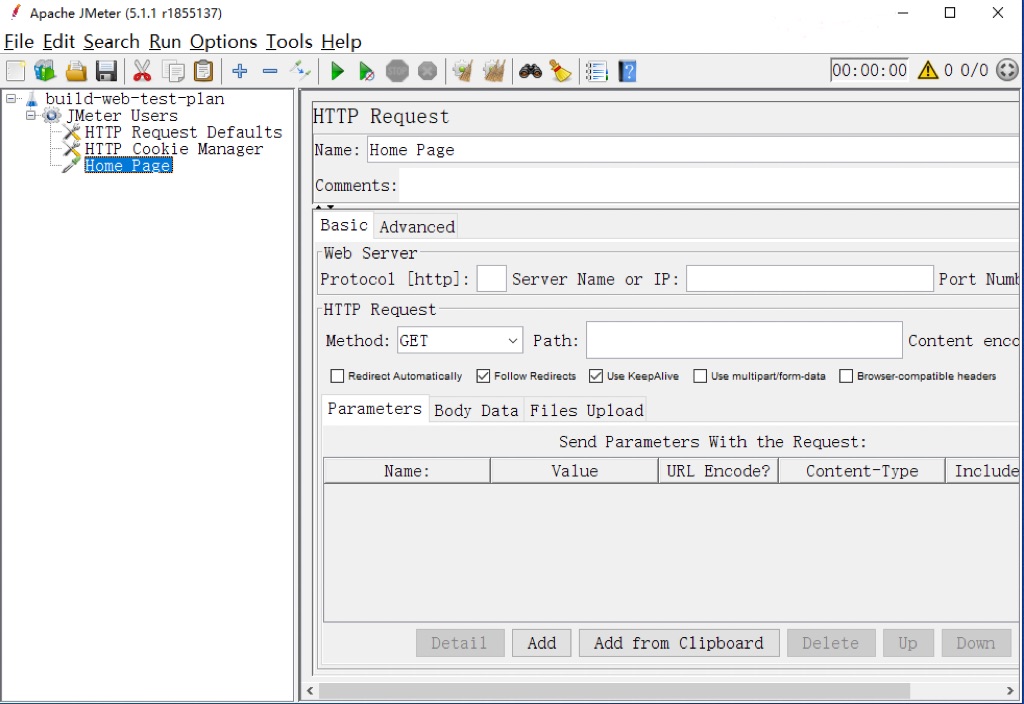This screenshot has height=704, width=1024.
Task: Save the test plan with floppy icon
Action: (x=106, y=71)
